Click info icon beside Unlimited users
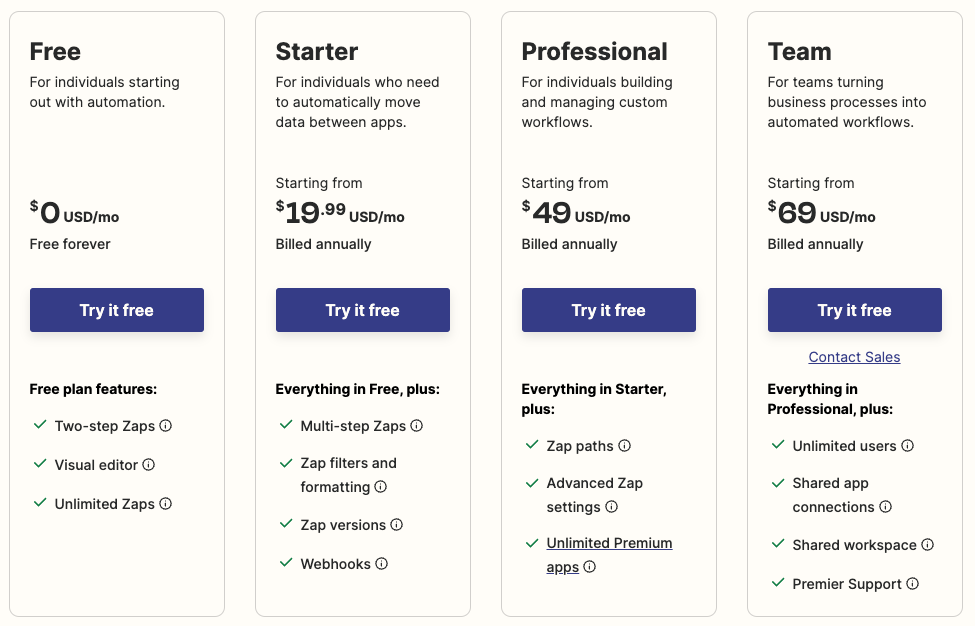This screenshot has width=975, height=626. [x=907, y=446]
